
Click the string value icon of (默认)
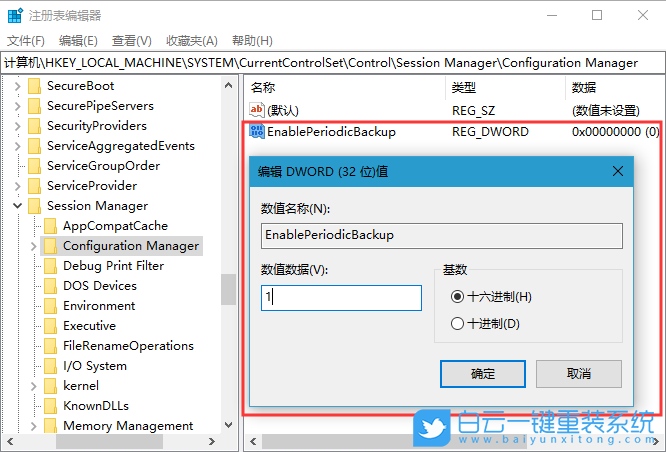coord(257,110)
